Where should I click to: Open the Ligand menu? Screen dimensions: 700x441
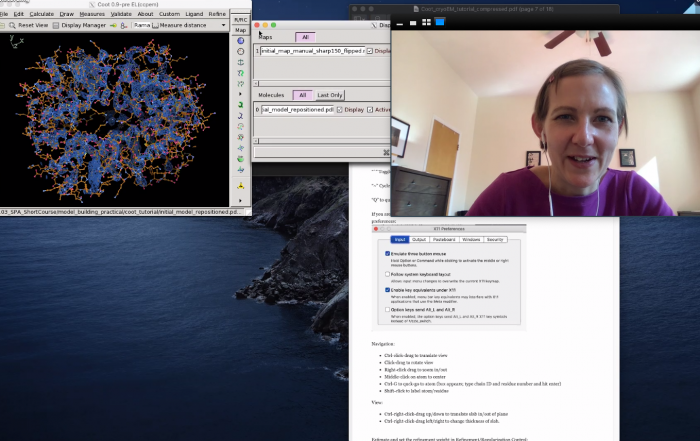194,14
